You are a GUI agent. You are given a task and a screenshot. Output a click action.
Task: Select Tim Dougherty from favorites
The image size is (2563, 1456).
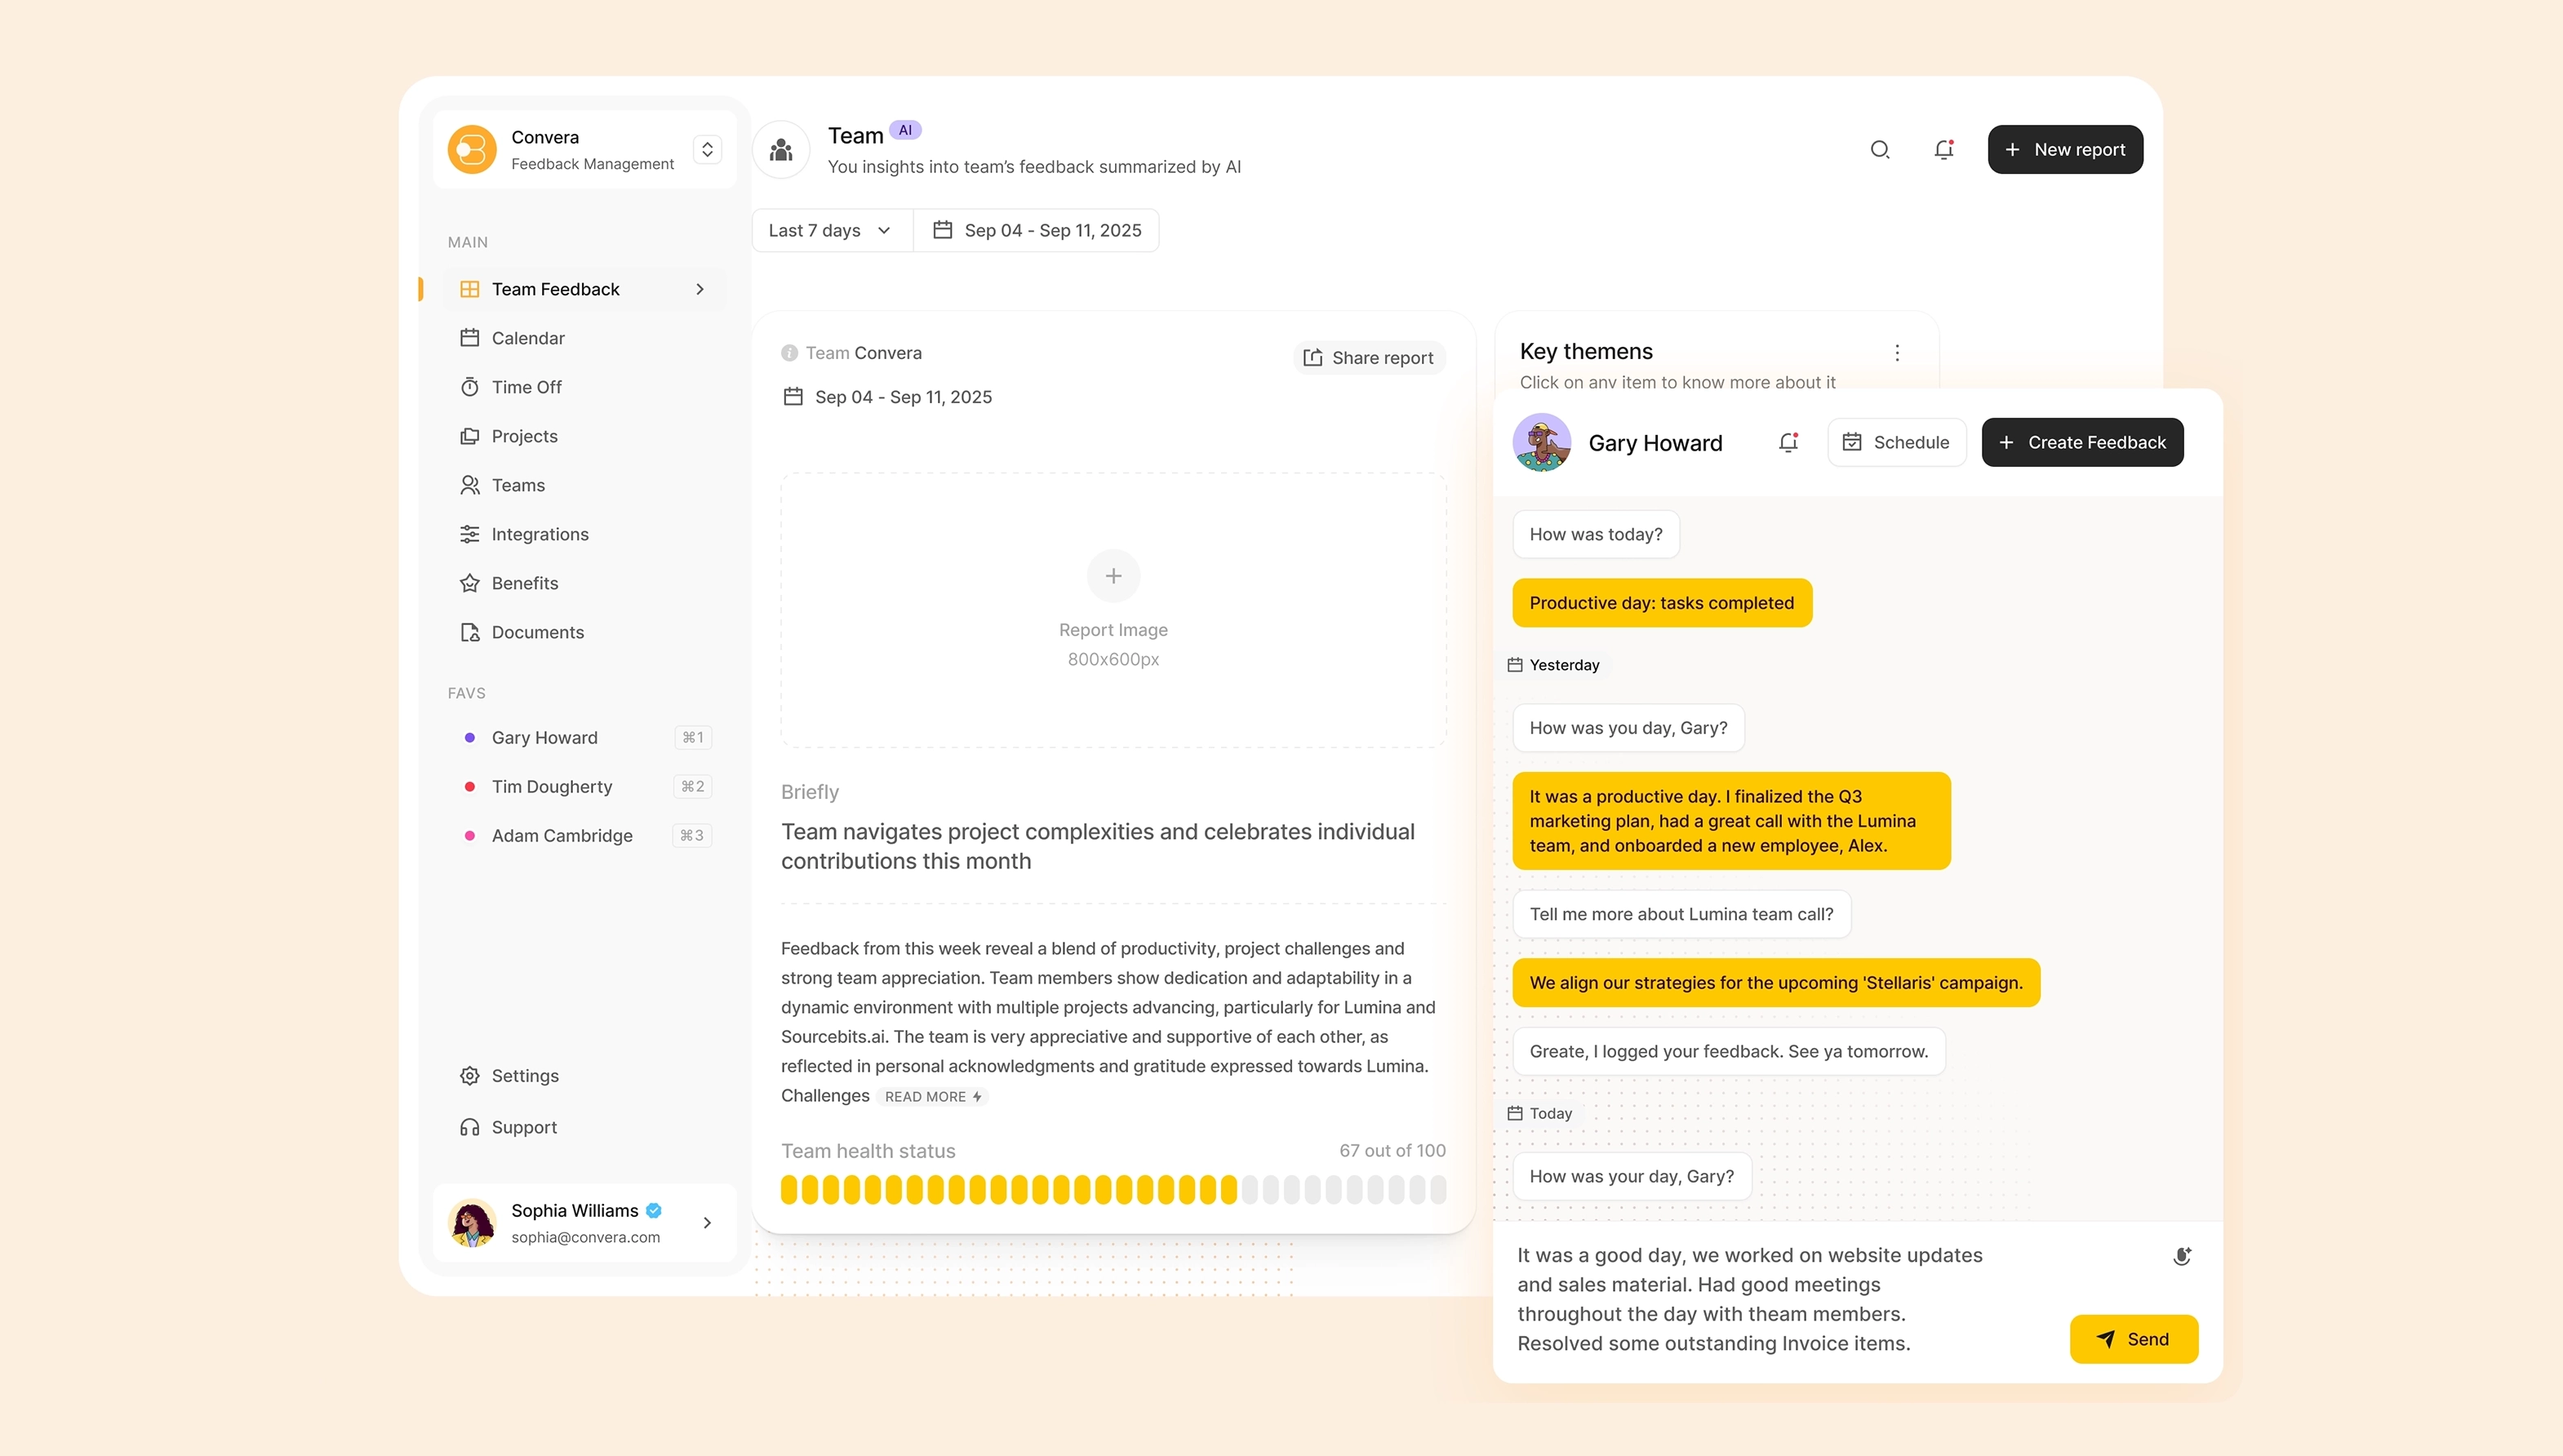click(x=551, y=787)
